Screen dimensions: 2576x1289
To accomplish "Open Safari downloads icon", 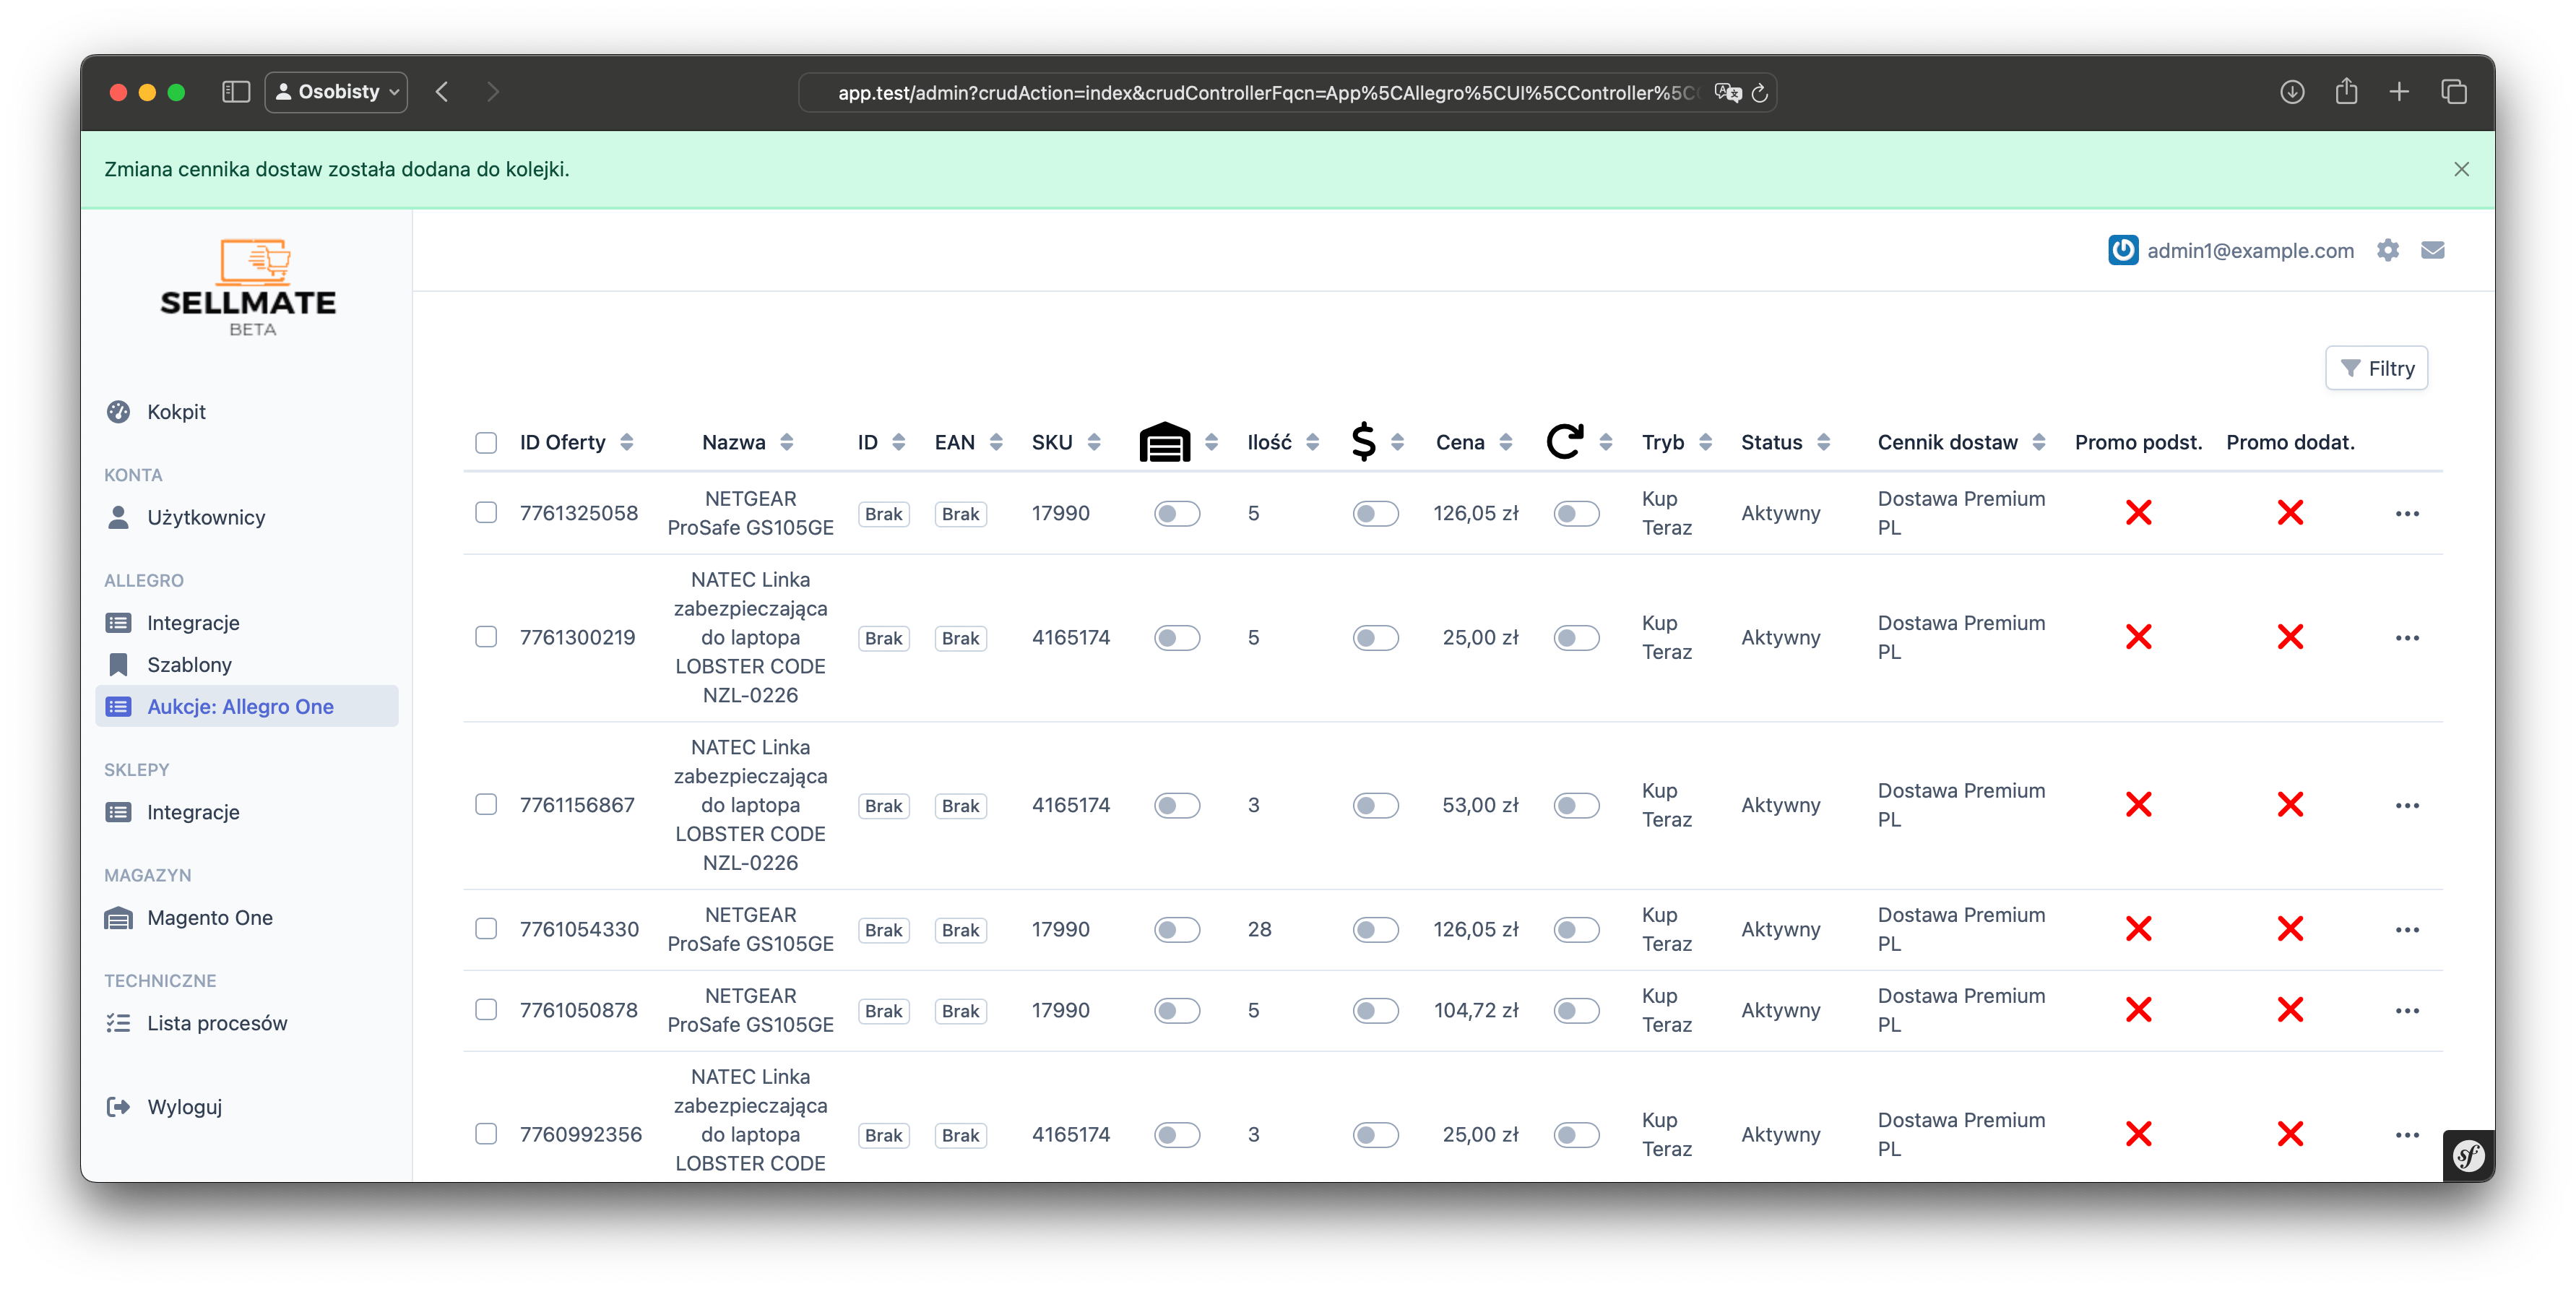I will click(x=2292, y=92).
